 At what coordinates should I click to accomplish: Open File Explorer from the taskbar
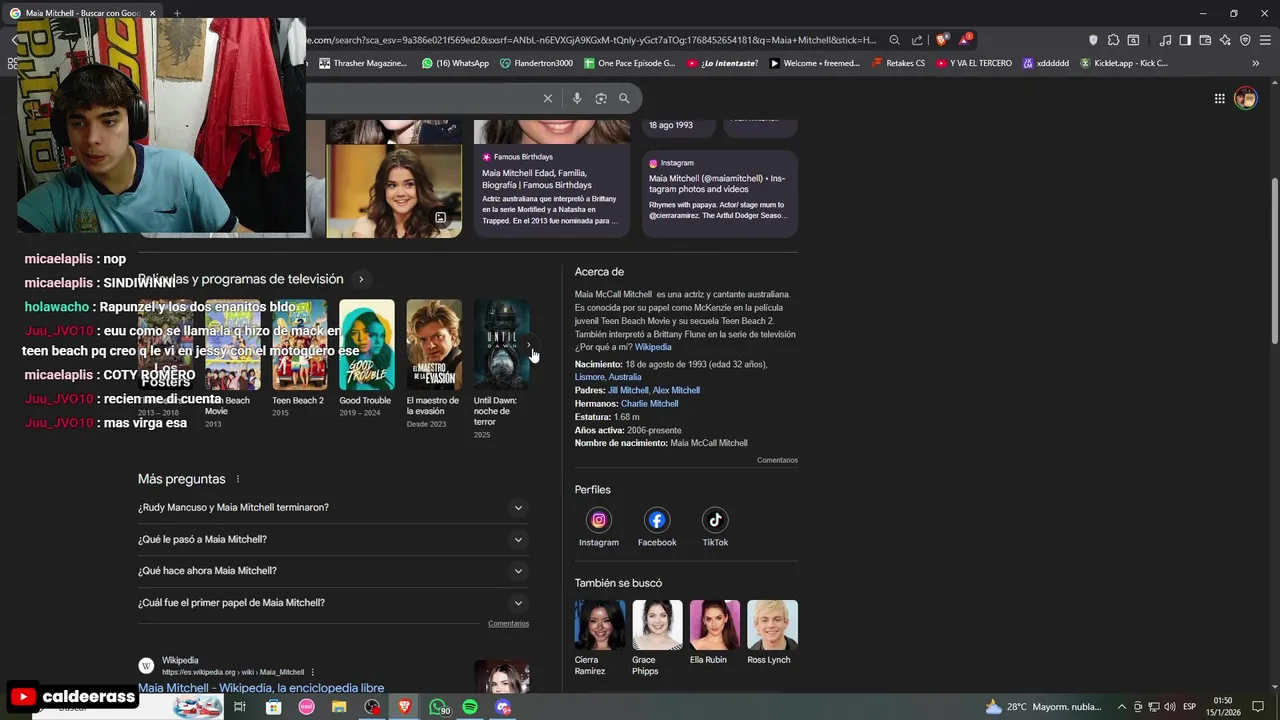[x=339, y=707]
